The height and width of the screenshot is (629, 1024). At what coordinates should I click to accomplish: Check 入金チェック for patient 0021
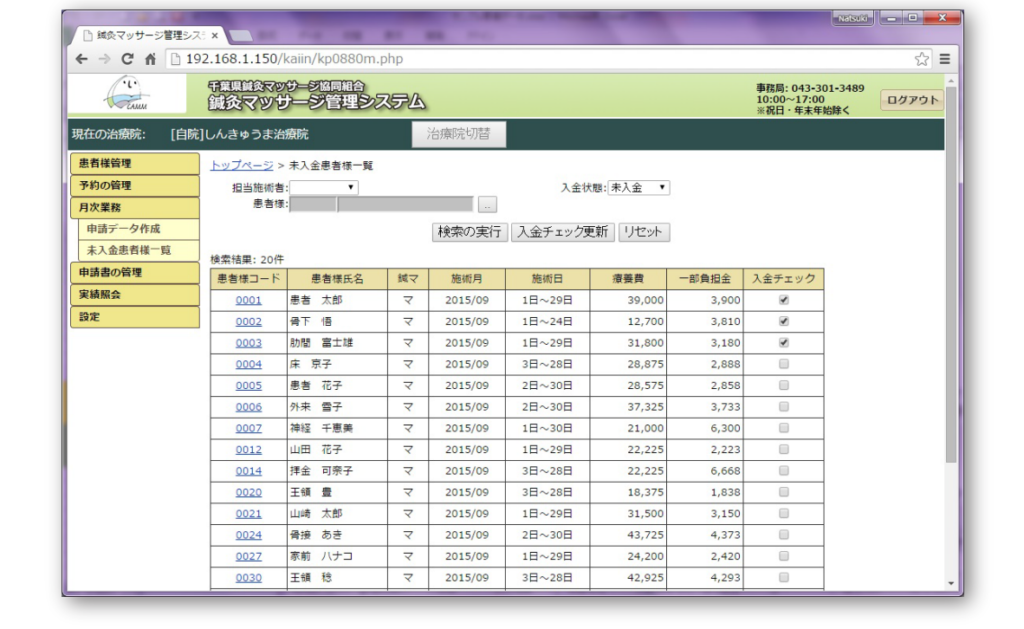[x=784, y=513]
